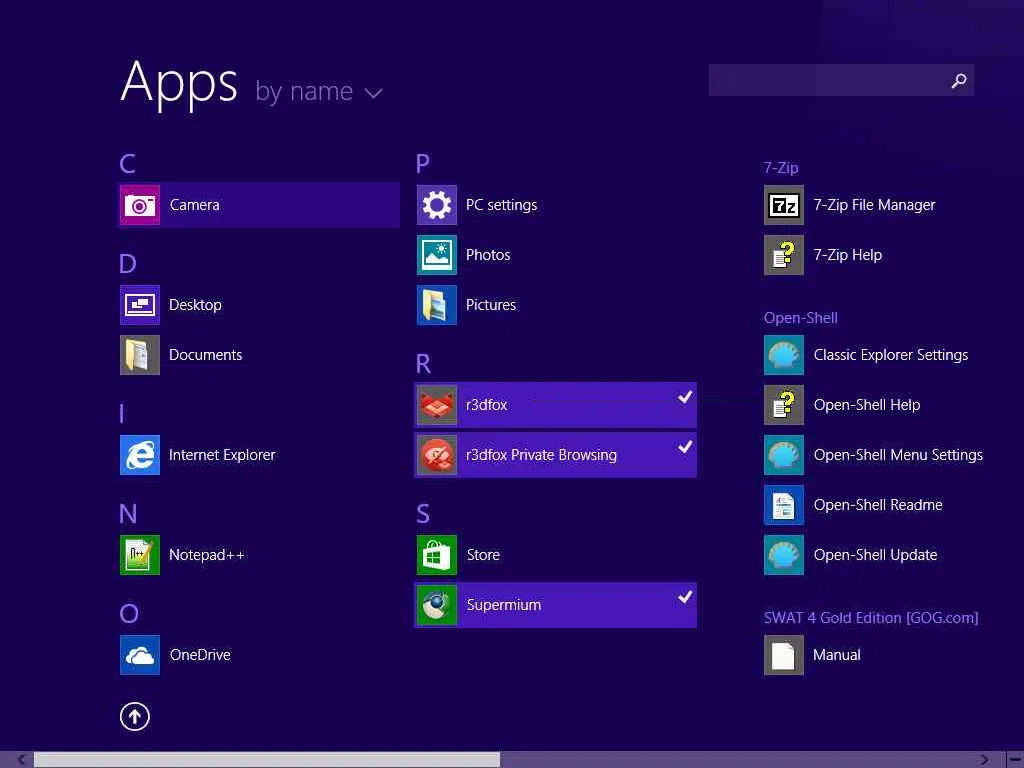This screenshot has height=768, width=1024.
Task: Click inside the apps search field
Action: [841, 80]
